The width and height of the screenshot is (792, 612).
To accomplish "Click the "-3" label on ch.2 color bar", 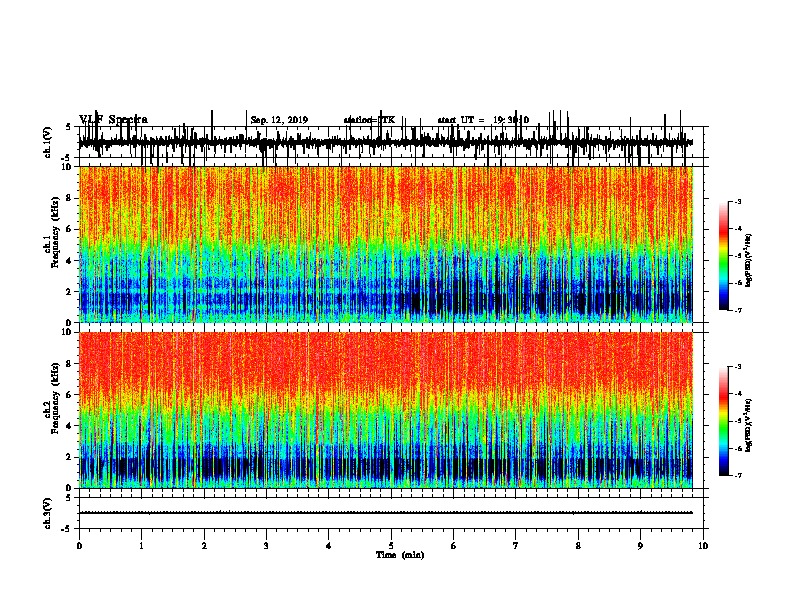I will [737, 367].
